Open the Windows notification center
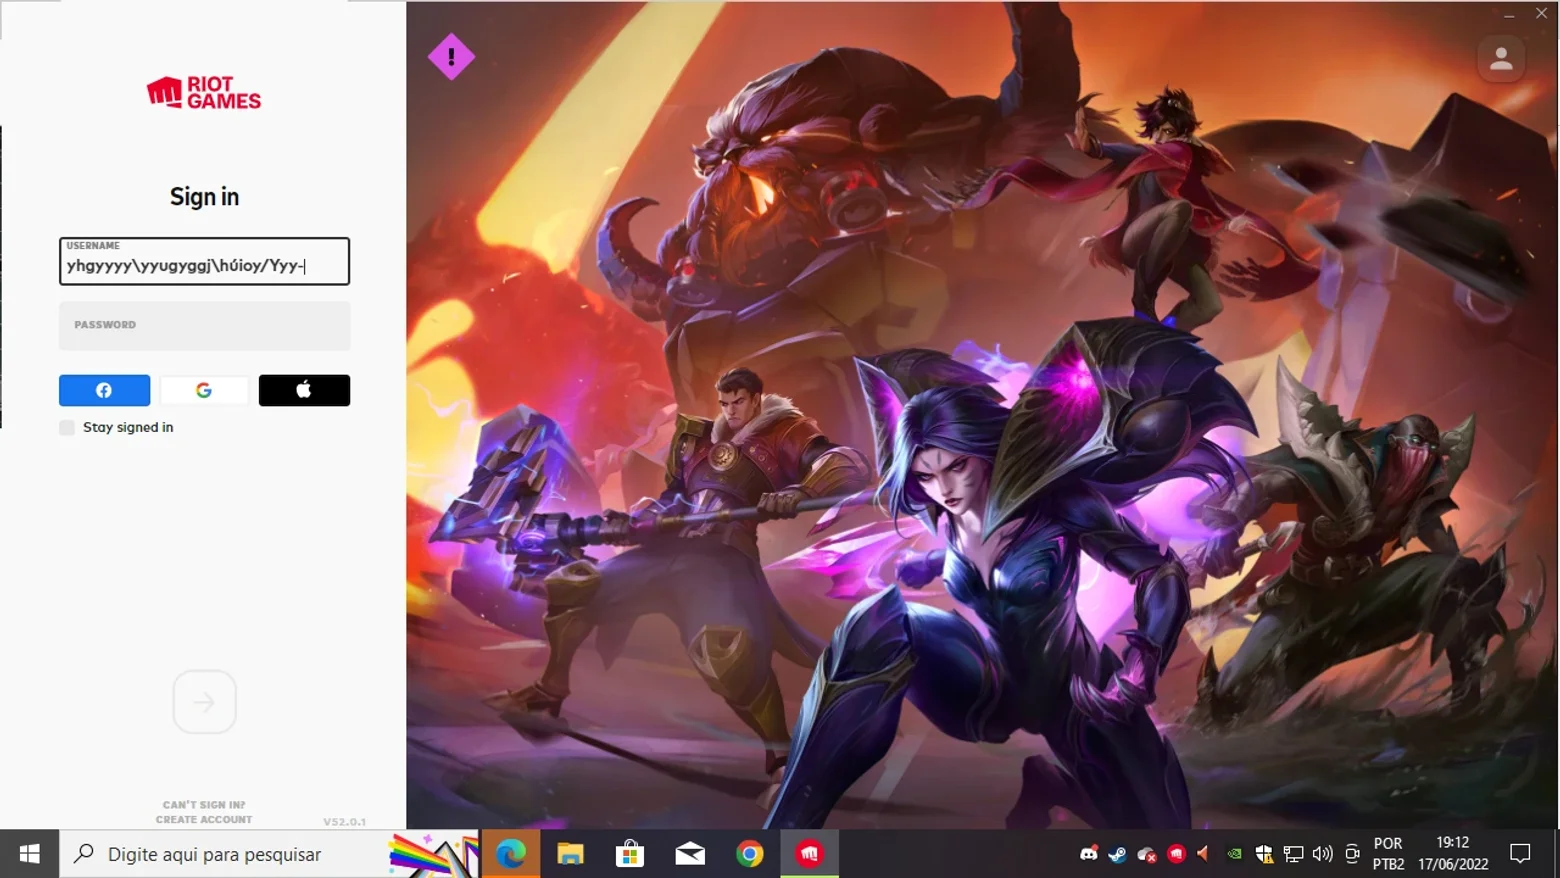The width and height of the screenshot is (1560, 878). click(1520, 854)
